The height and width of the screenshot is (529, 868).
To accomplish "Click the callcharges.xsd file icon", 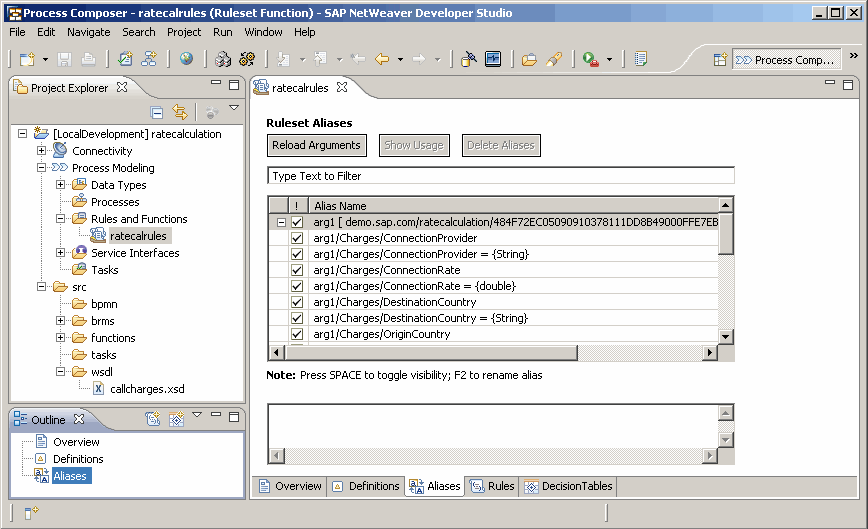I will (x=99, y=389).
